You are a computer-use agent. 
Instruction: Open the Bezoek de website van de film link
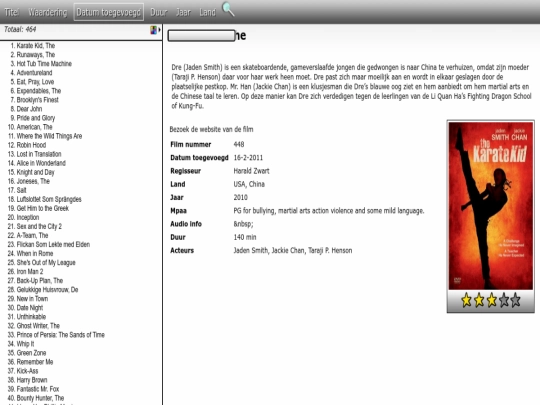(211, 129)
